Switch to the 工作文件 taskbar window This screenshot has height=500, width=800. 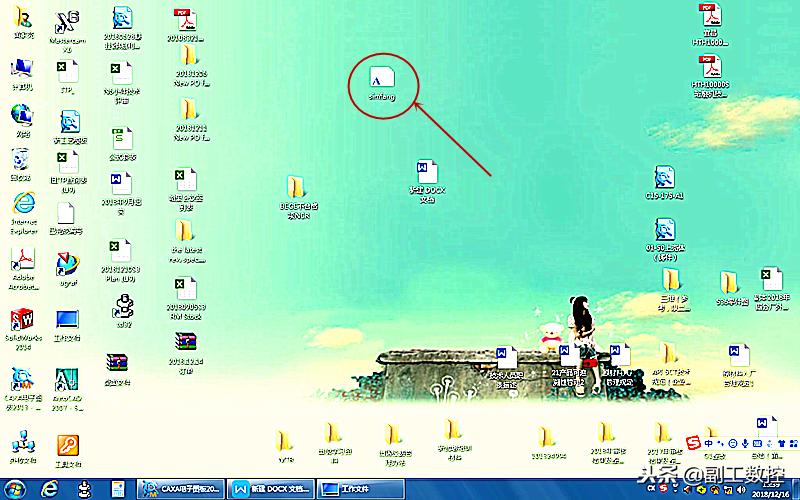[x=360, y=489]
